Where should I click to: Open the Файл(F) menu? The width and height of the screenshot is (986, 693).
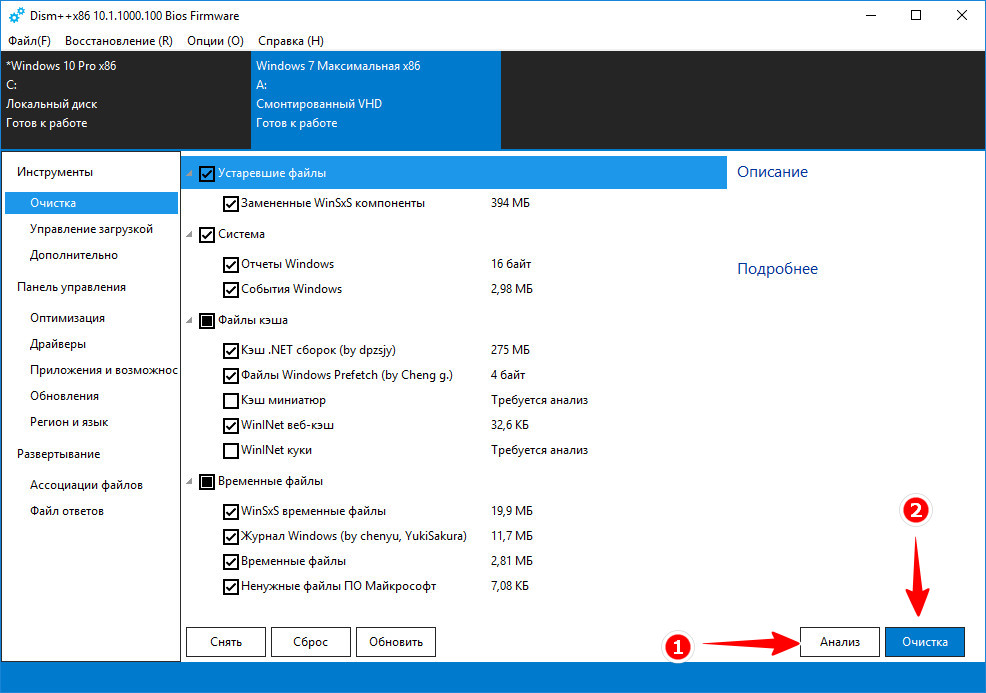(x=30, y=41)
